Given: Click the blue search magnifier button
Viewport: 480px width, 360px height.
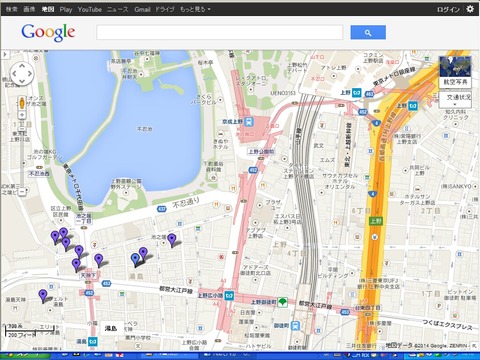Looking at the screenshot, I should coord(368,32).
